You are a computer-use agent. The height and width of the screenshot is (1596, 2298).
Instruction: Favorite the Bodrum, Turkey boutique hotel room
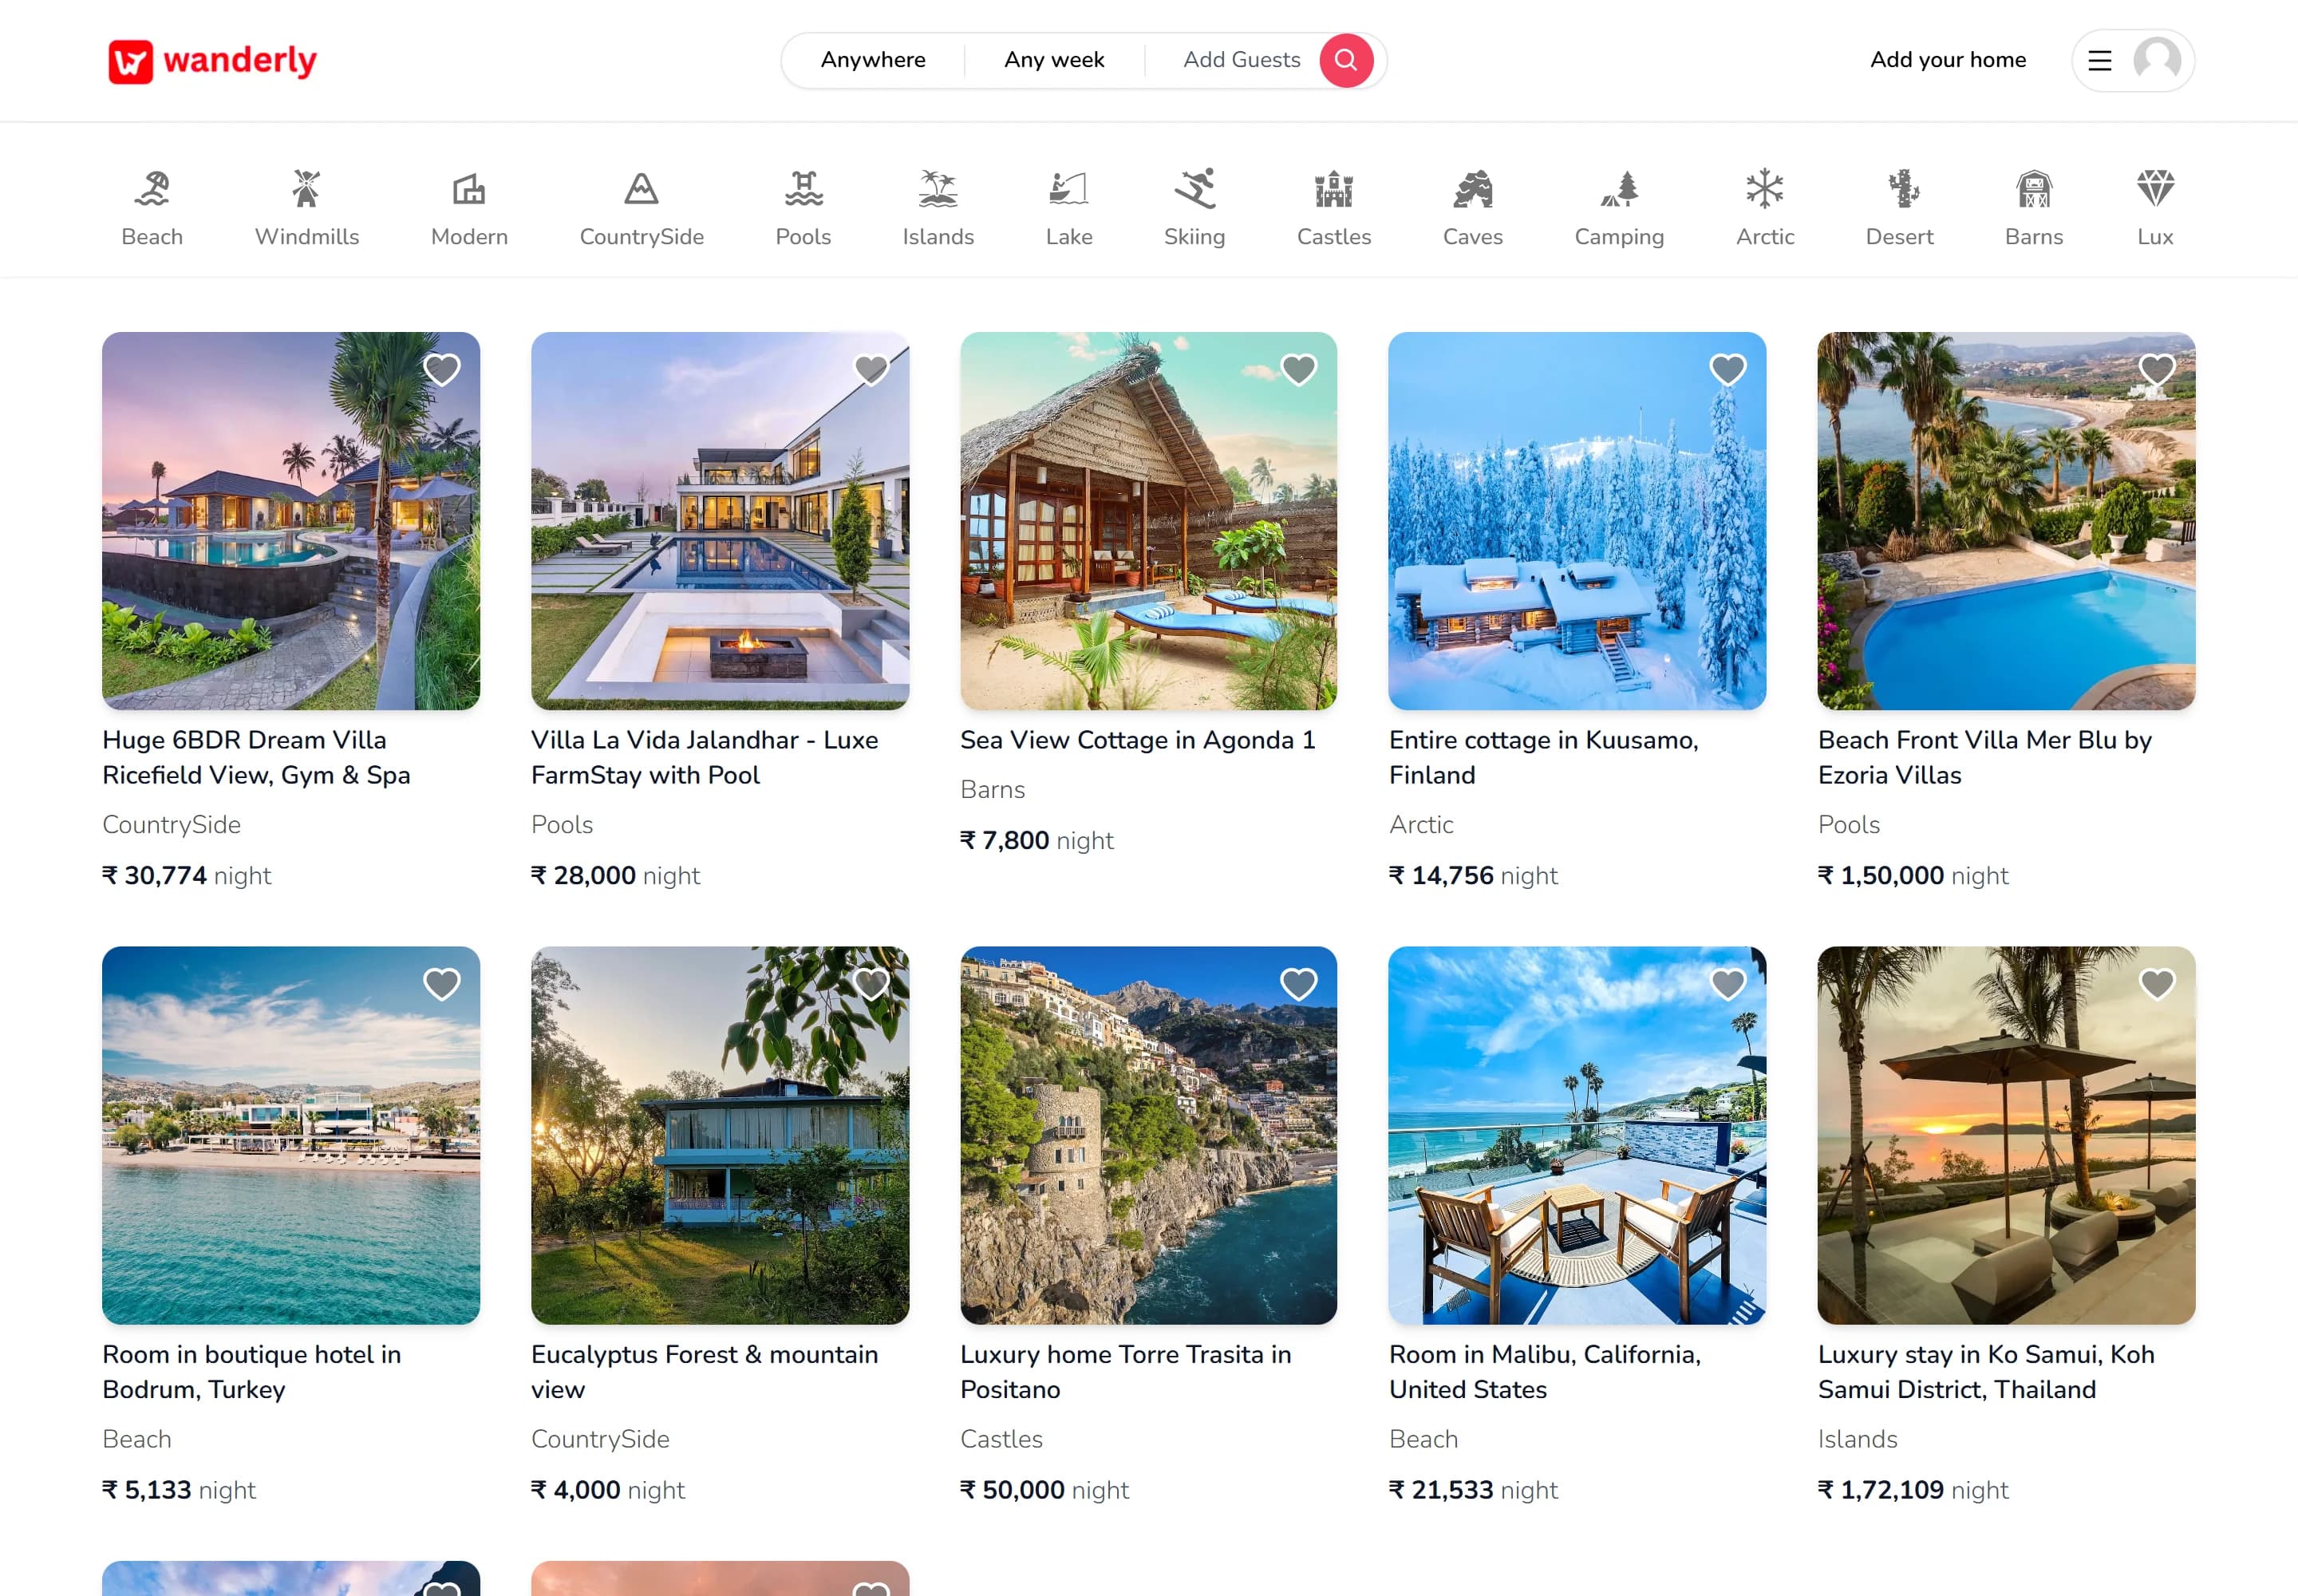pos(441,984)
